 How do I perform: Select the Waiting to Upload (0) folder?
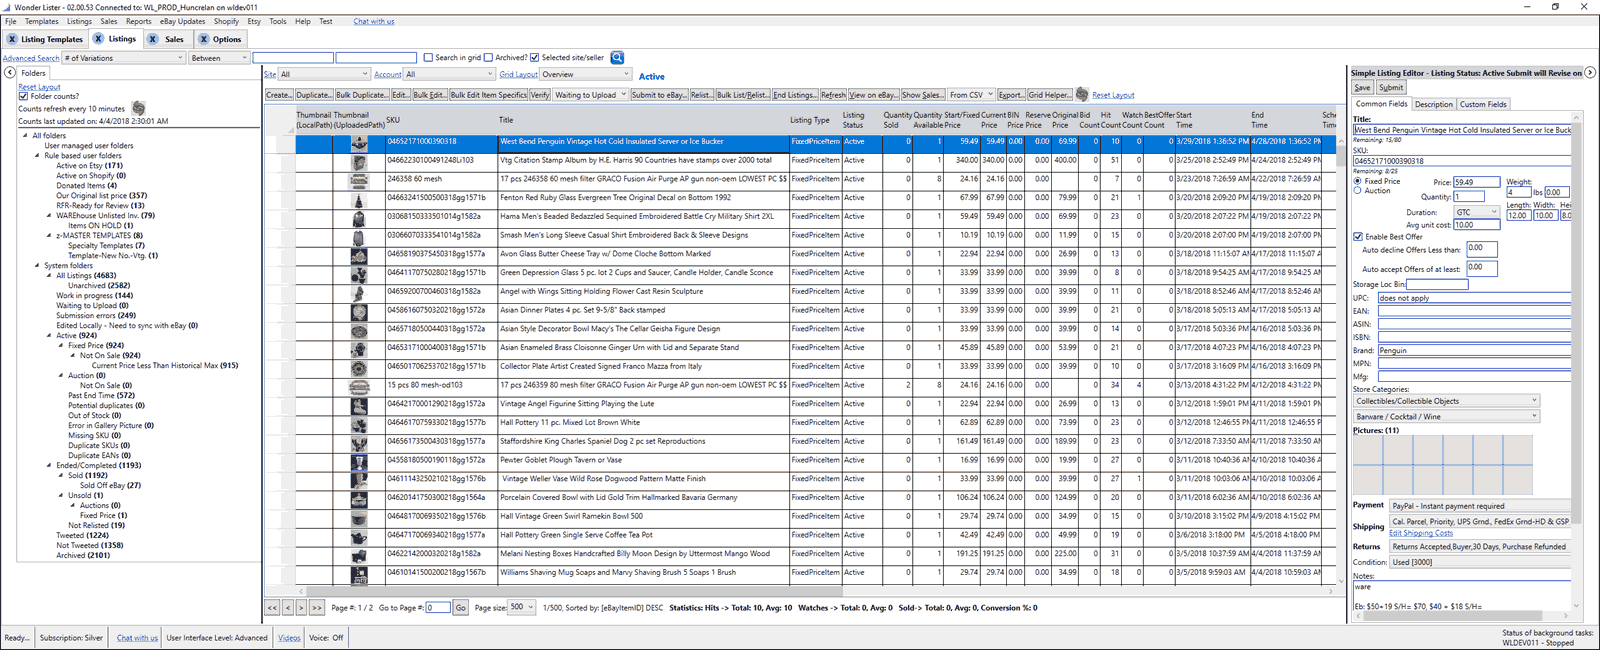pyautogui.click(x=92, y=305)
